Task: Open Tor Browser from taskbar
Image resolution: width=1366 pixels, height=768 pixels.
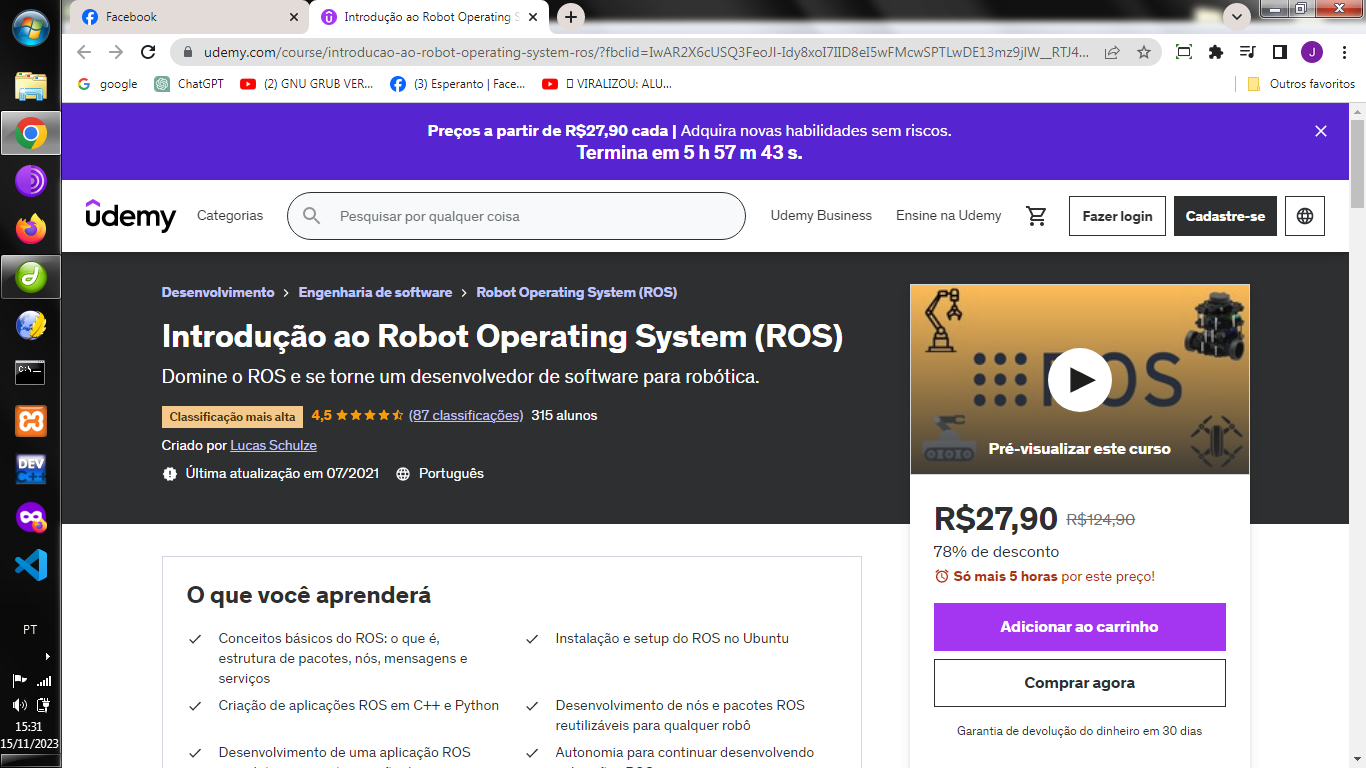Action: coord(31,181)
